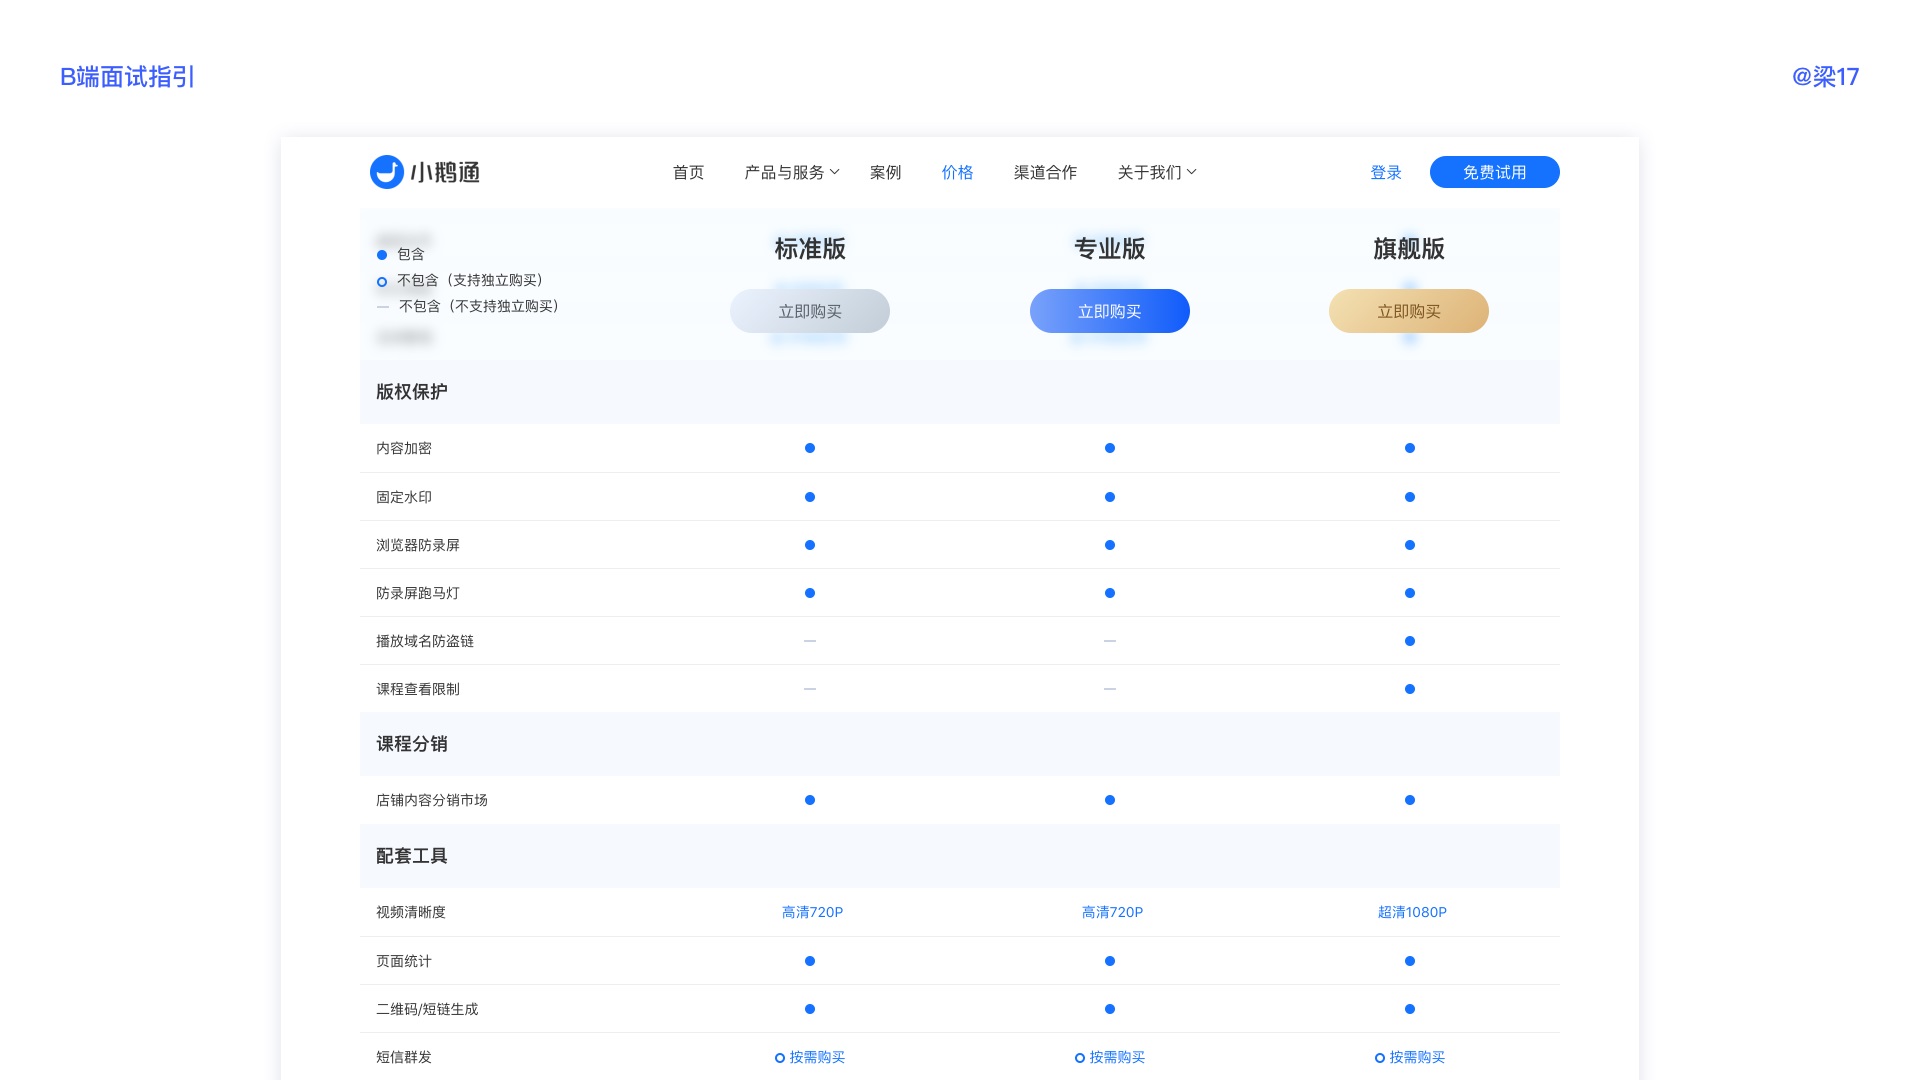The height and width of the screenshot is (1080, 1920).
Task: Click the blue dot for 固定水印 under 专业版
Action: point(1109,496)
